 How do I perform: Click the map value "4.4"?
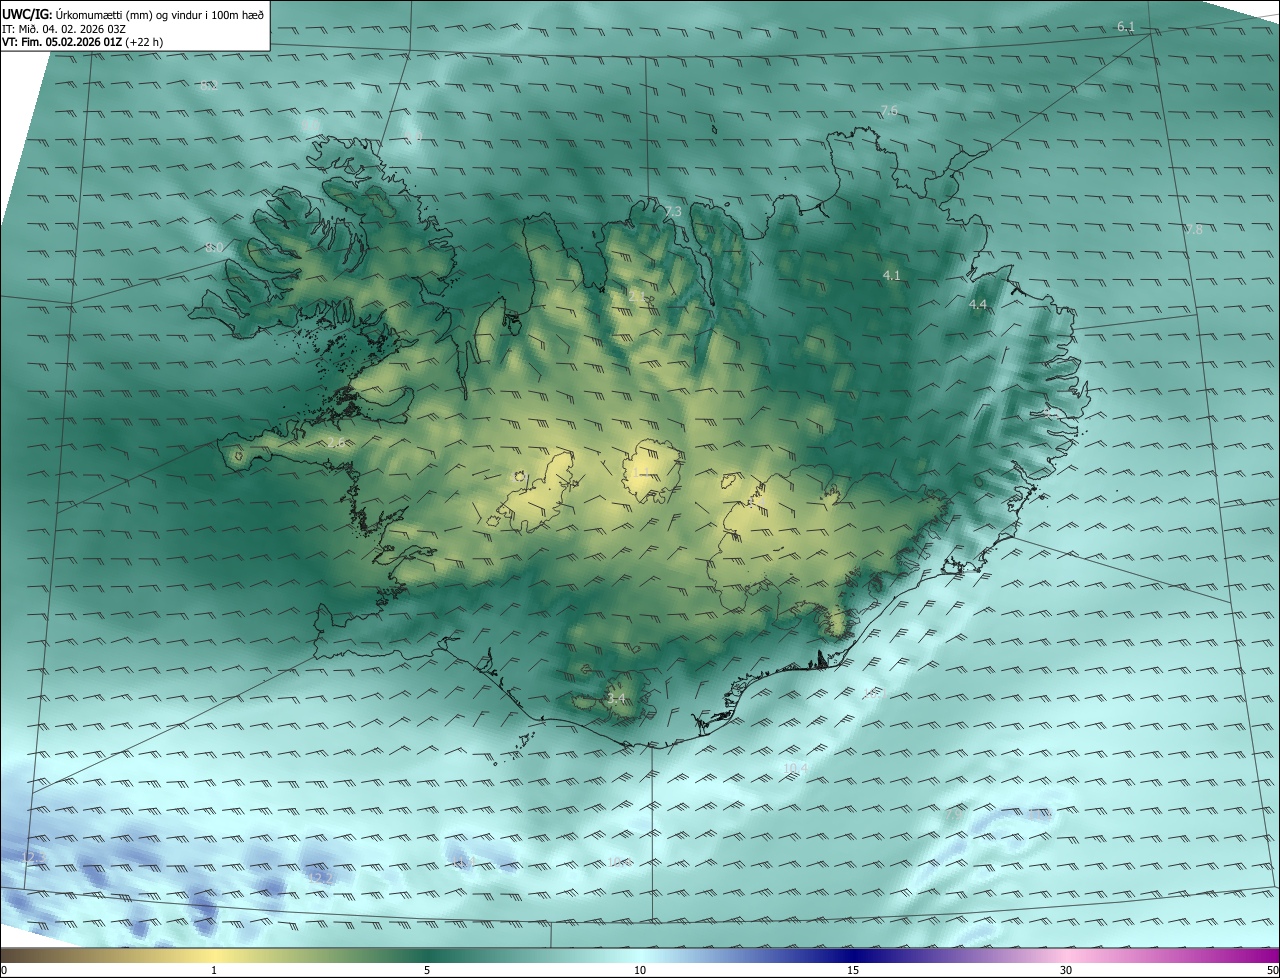coord(978,304)
